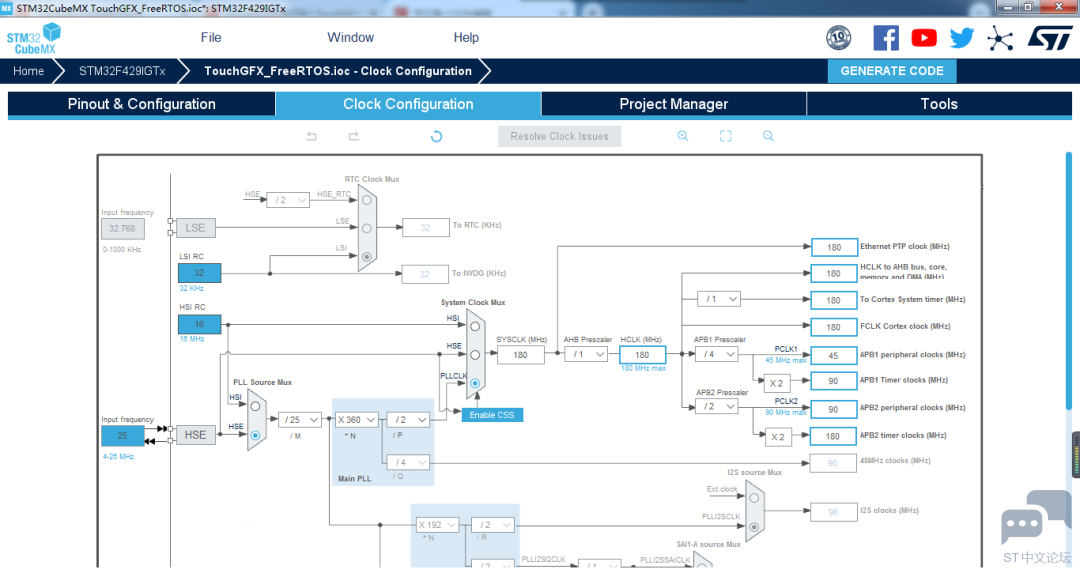The image size is (1080, 573).
Task: Click the GENERATE CODE button
Action: pyautogui.click(x=892, y=71)
